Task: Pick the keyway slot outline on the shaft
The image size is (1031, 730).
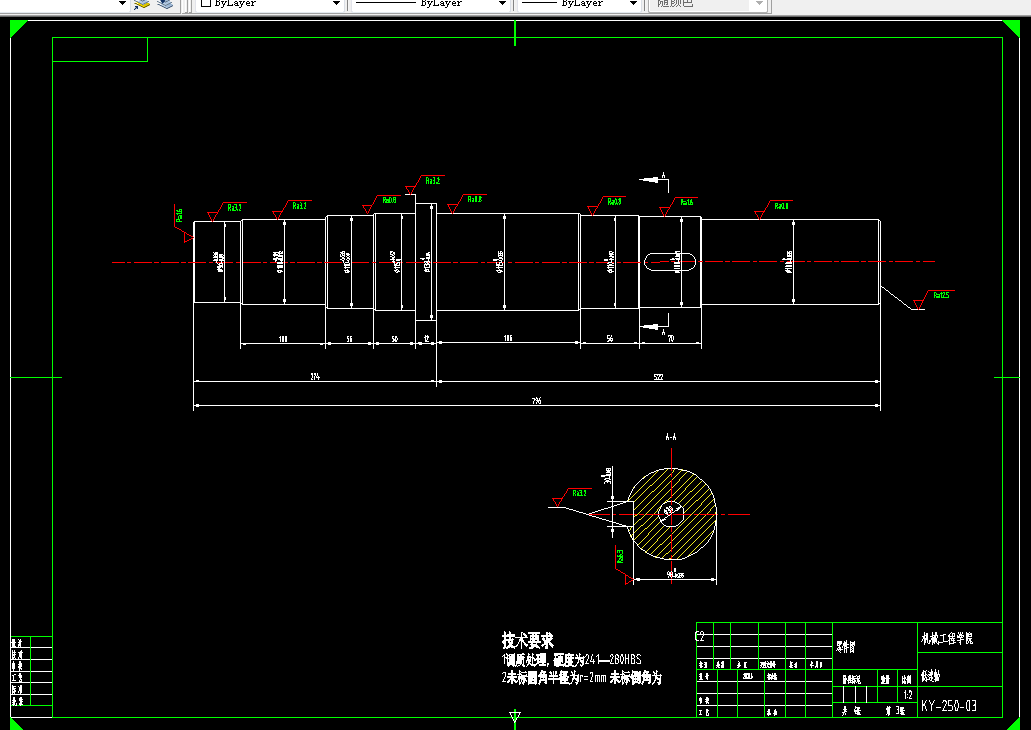Action: [670, 262]
